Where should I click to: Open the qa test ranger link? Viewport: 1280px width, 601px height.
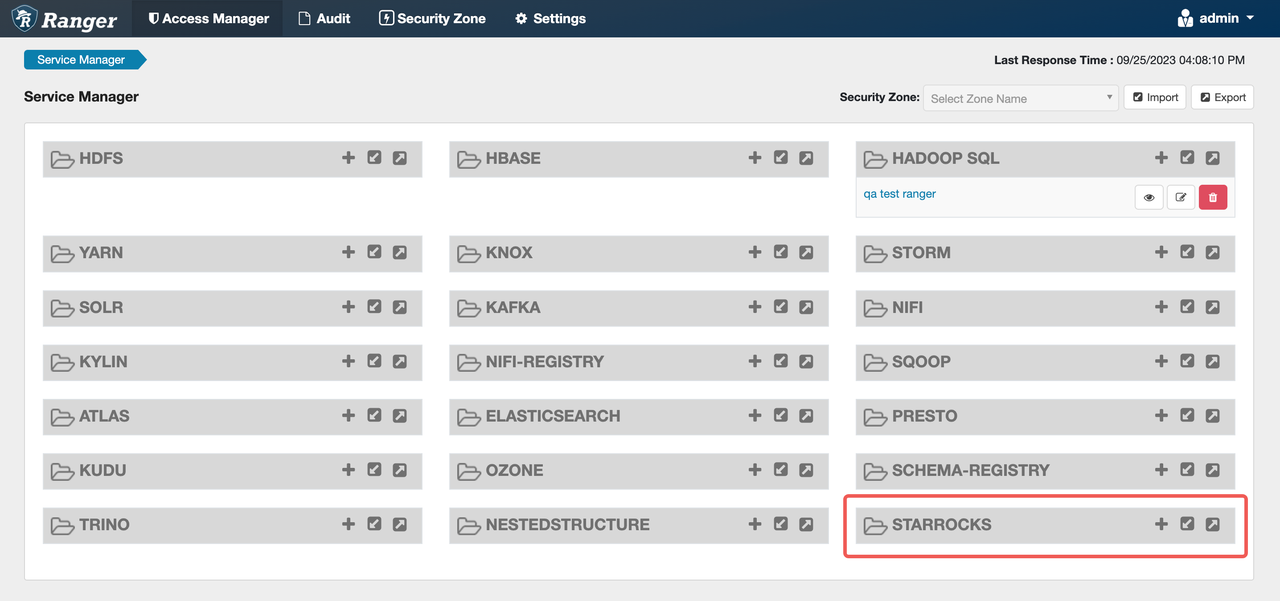point(900,194)
